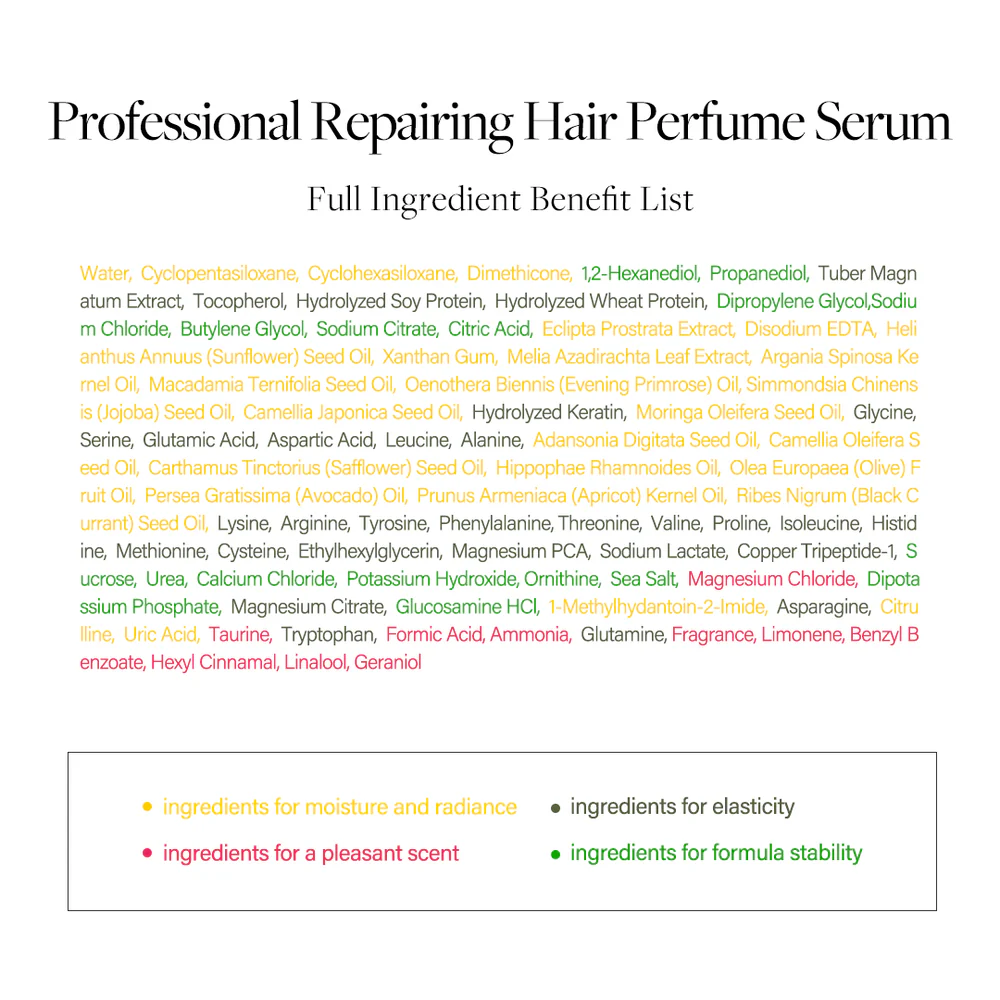
Task: Toggle the ingredients for formula stability legend entry
Action: pos(712,853)
